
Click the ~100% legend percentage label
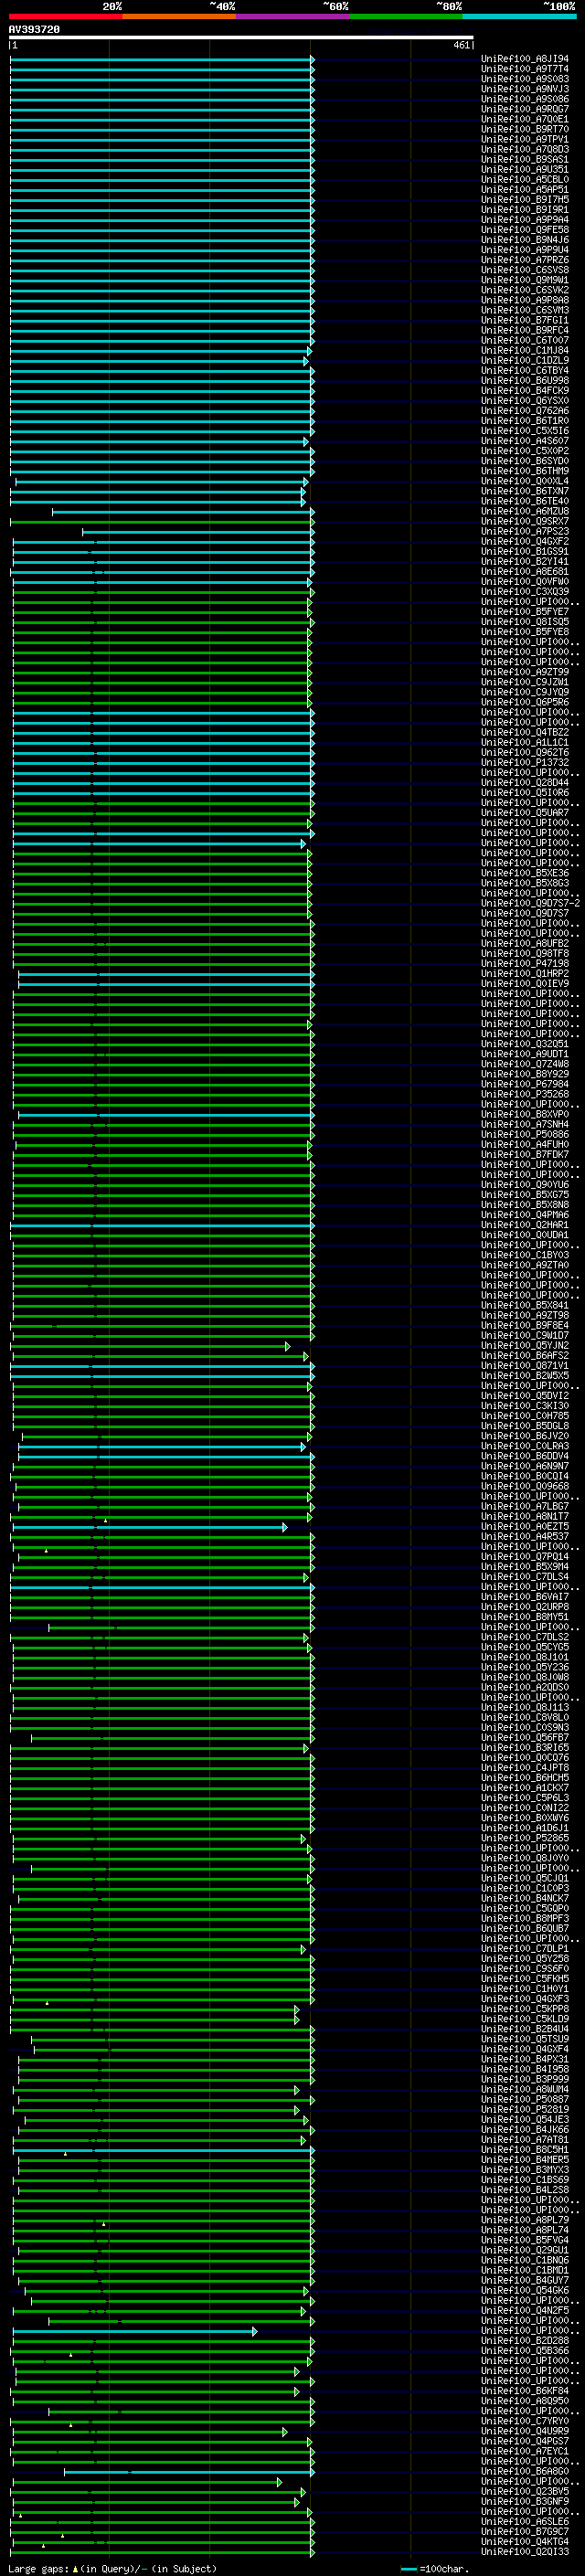tap(559, 6)
